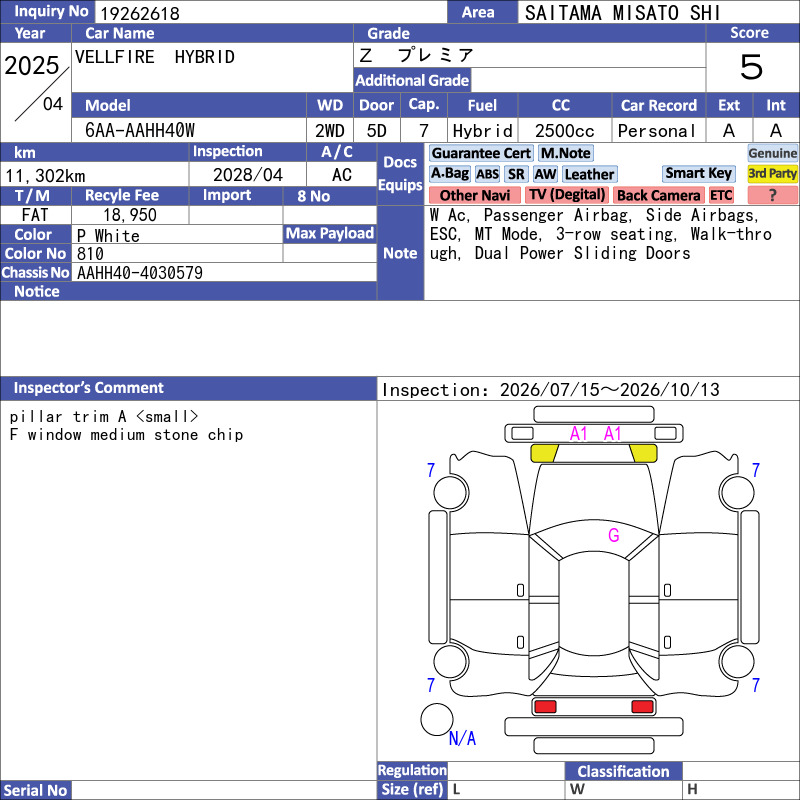
Task: Click the A-Bag equipment badge
Action: (449, 174)
